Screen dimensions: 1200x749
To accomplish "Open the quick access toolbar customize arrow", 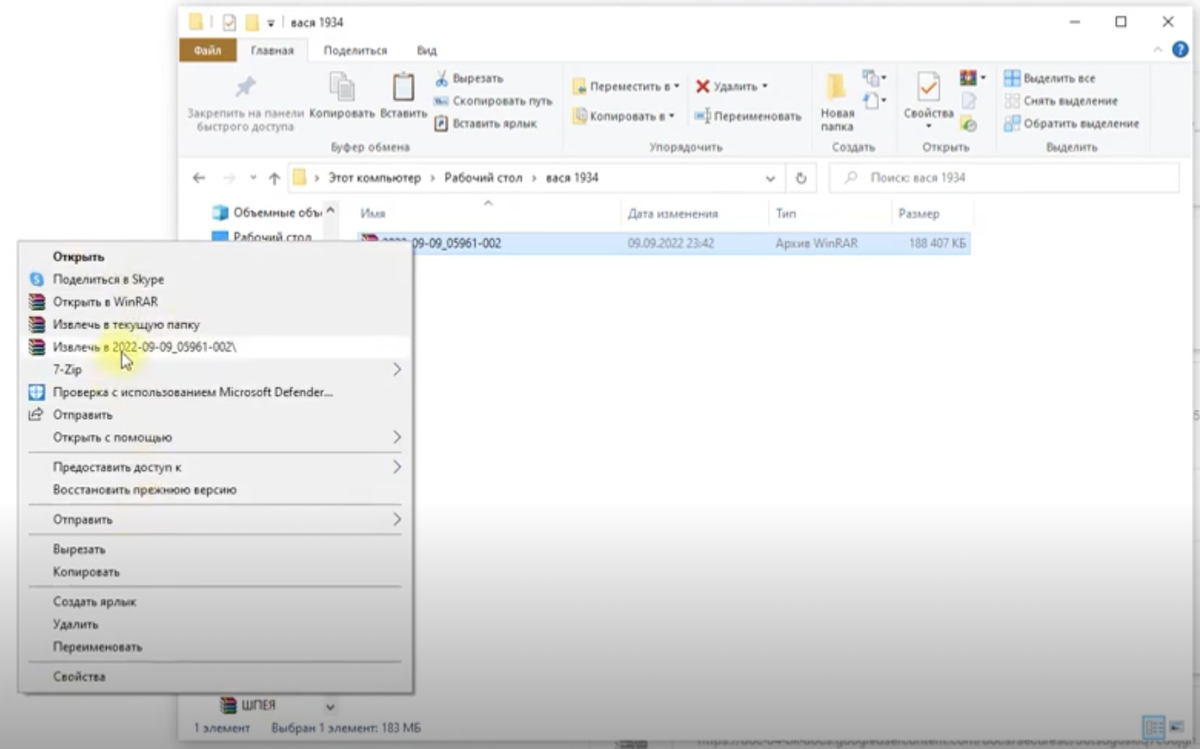I will pyautogui.click(x=271, y=22).
